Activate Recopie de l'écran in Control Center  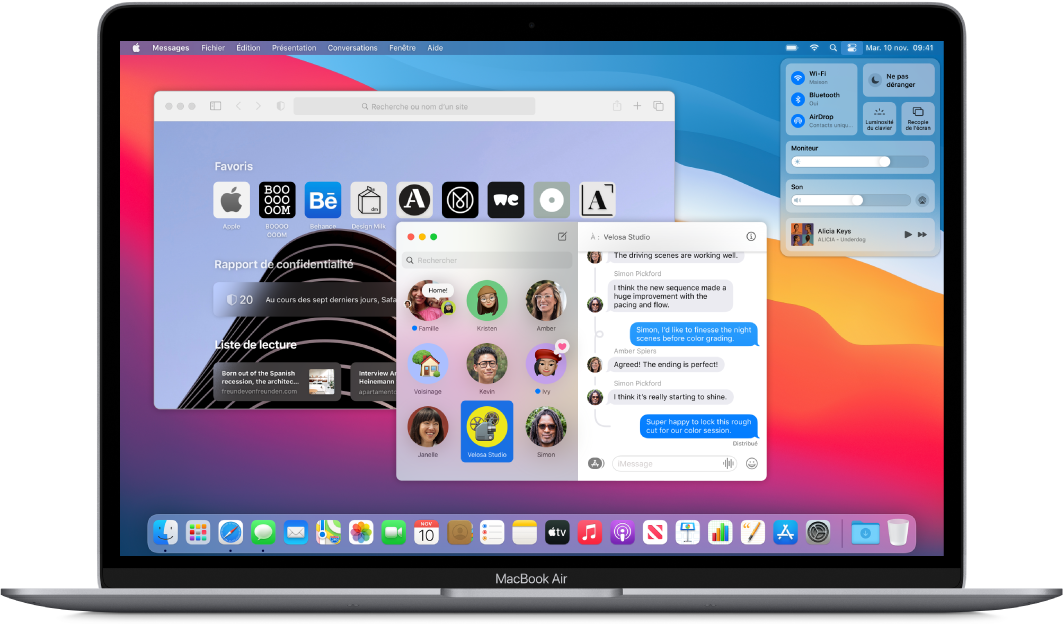point(917,118)
